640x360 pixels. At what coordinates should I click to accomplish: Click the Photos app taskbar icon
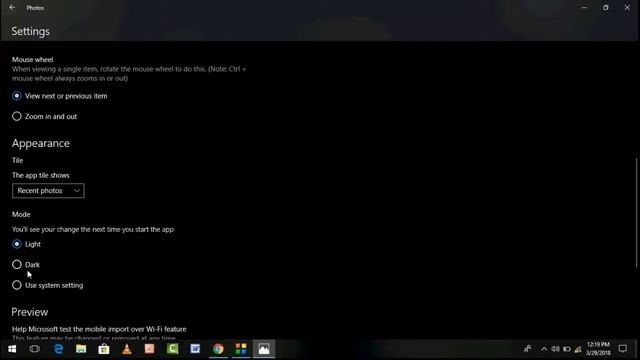tap(264, 349)
